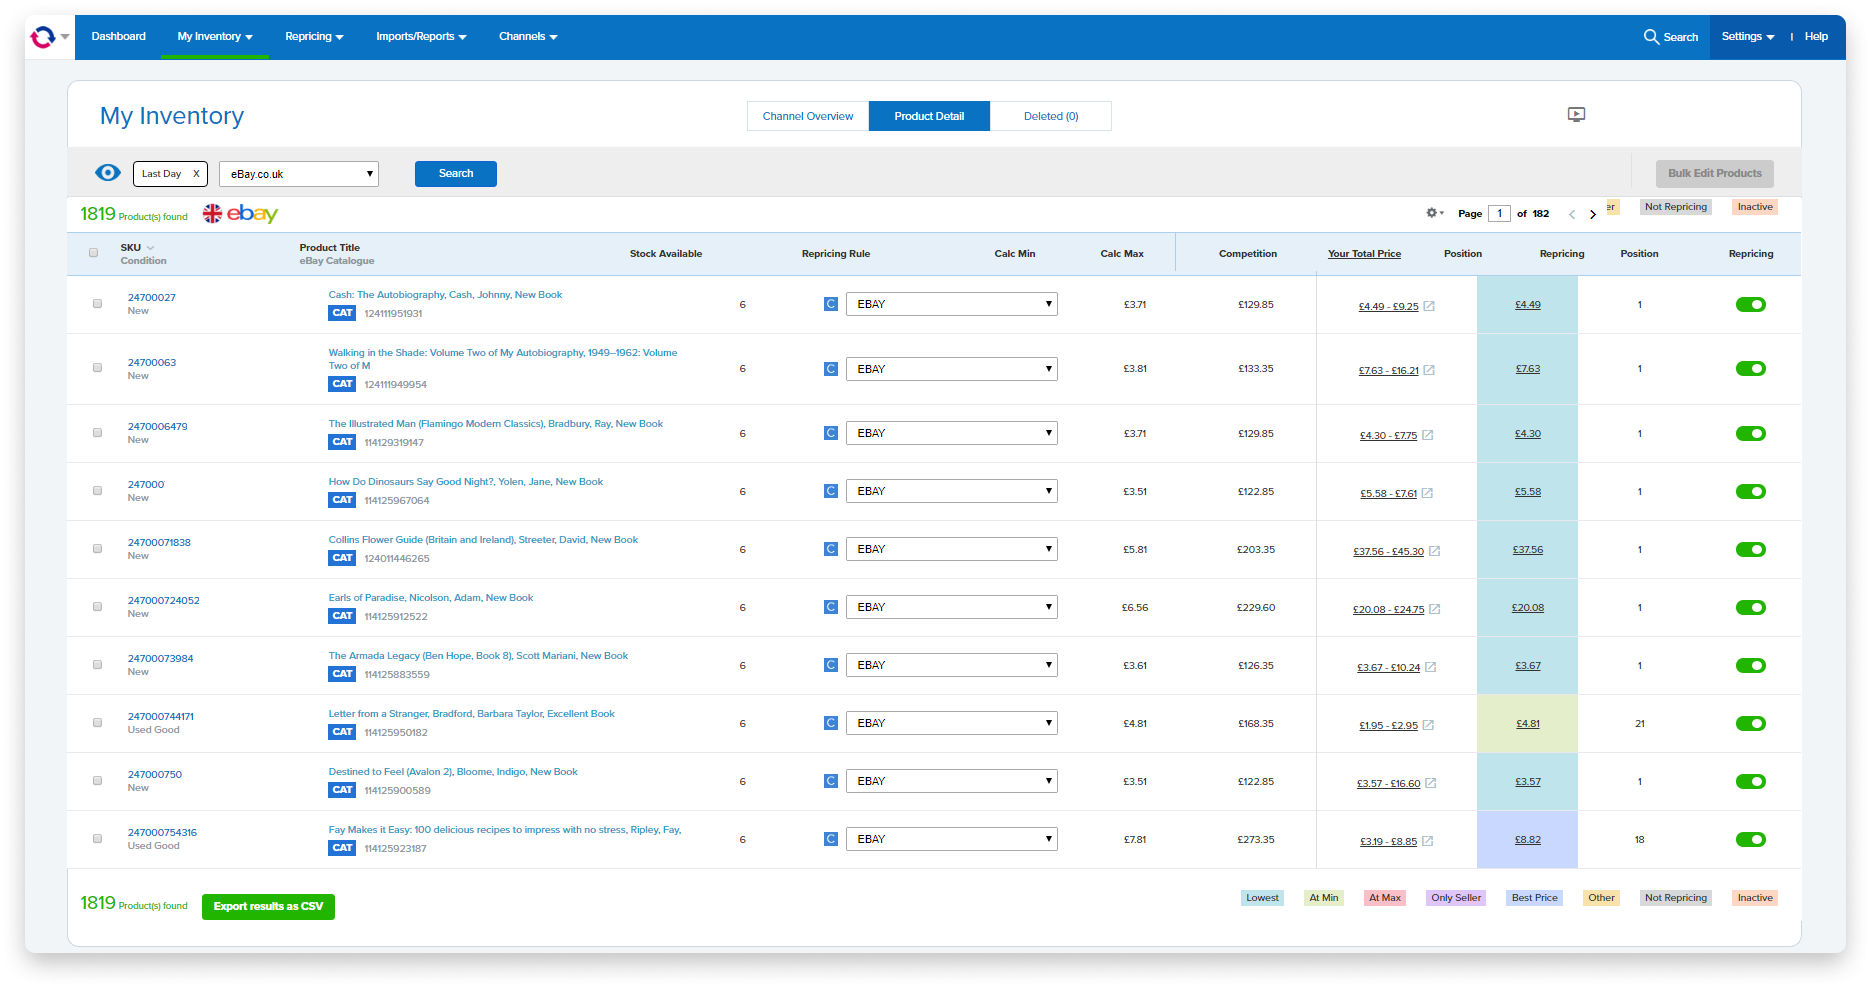Viewport: 1871px width, 988px height.
Task: Switch to the Channel Overview tab
Action: pyautogui.click(x=807, y=116)
